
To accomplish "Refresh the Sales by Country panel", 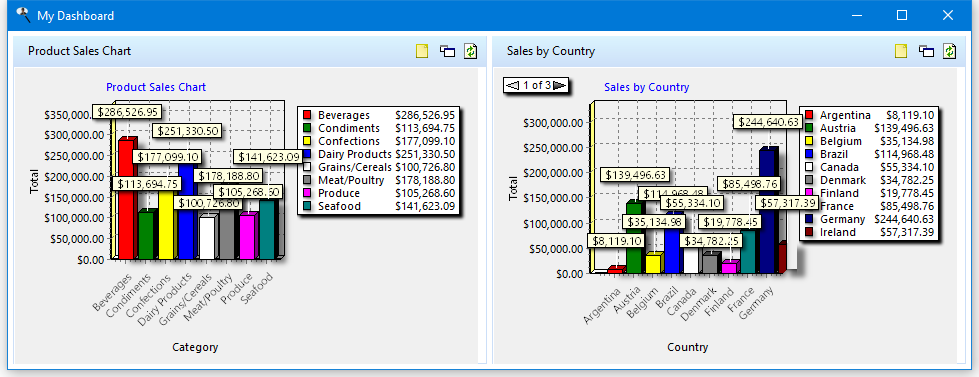I will click(950, 51).
